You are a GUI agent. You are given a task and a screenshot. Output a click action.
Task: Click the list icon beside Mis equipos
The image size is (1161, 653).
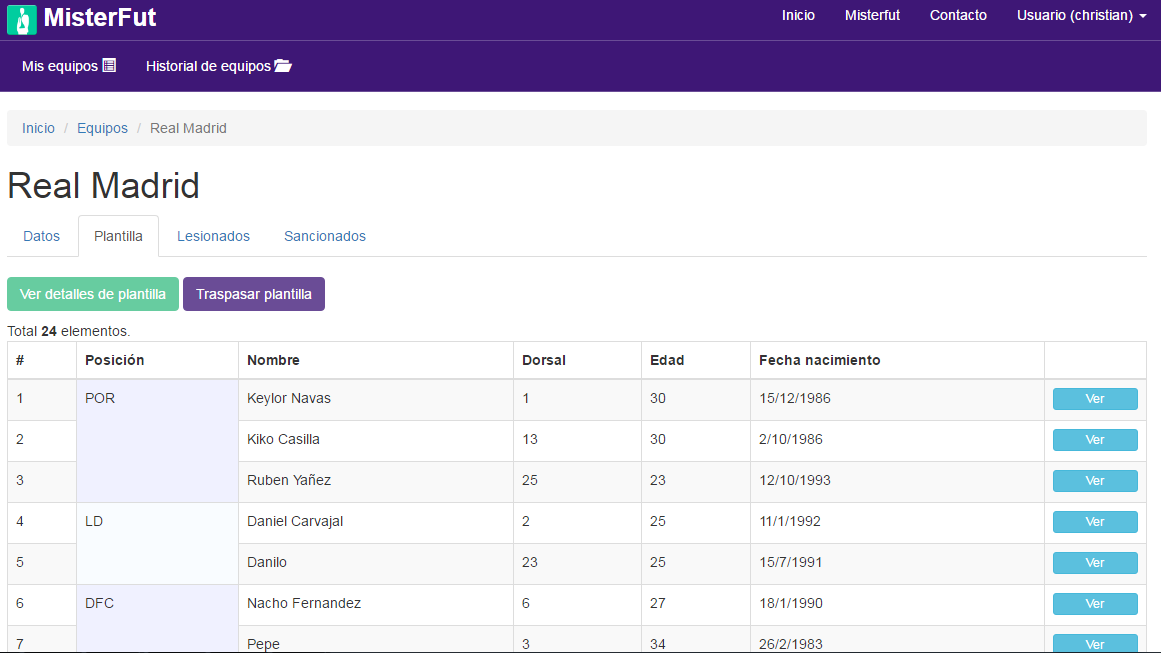[110, 65]
